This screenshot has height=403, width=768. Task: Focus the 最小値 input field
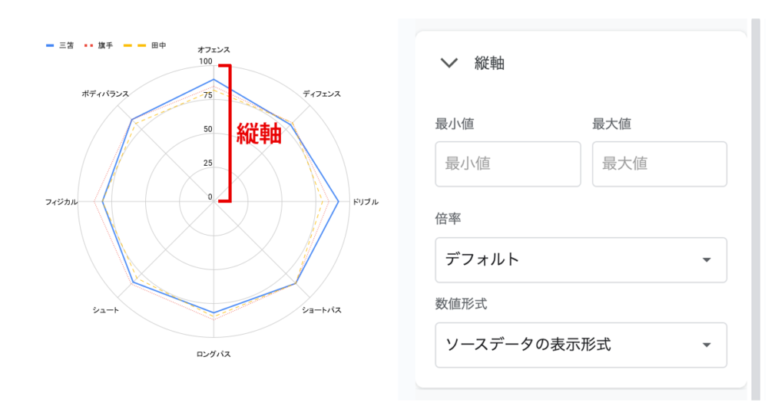(507, 163)
